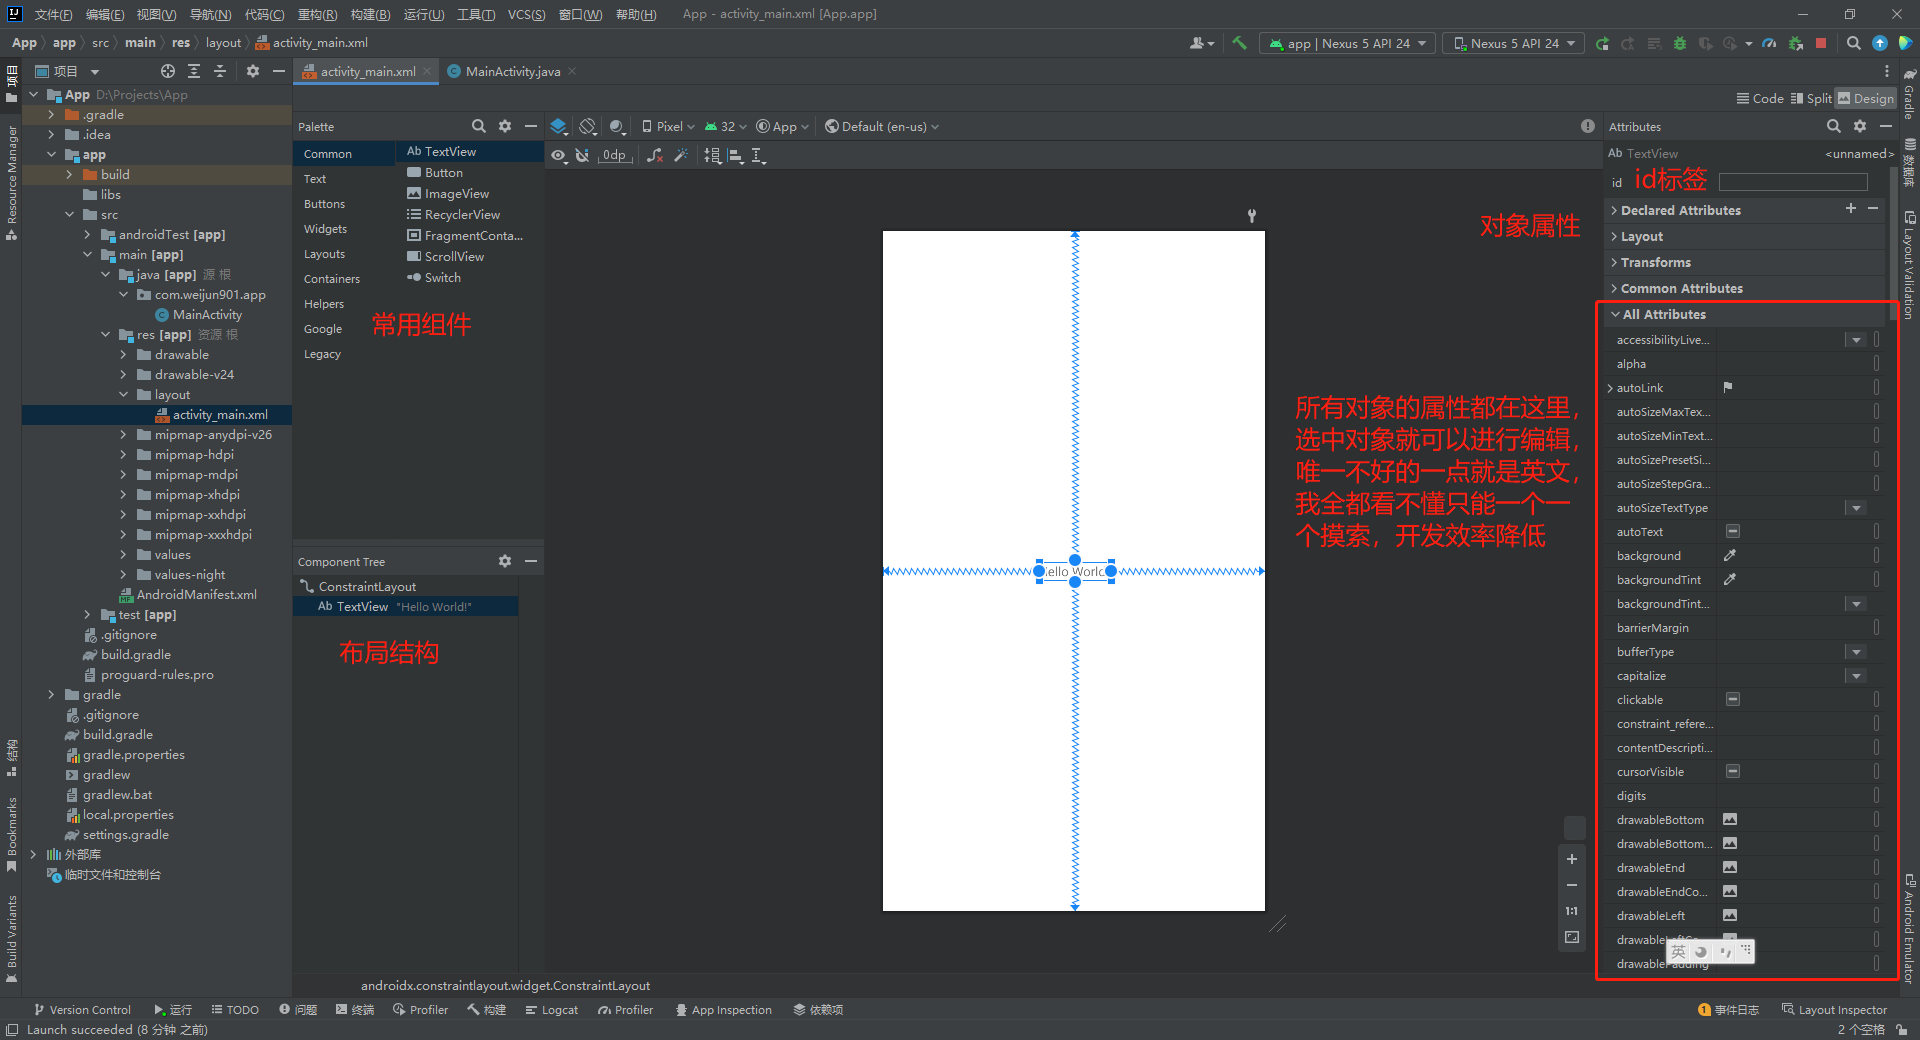Stop the running app with red square icon

1822,44
